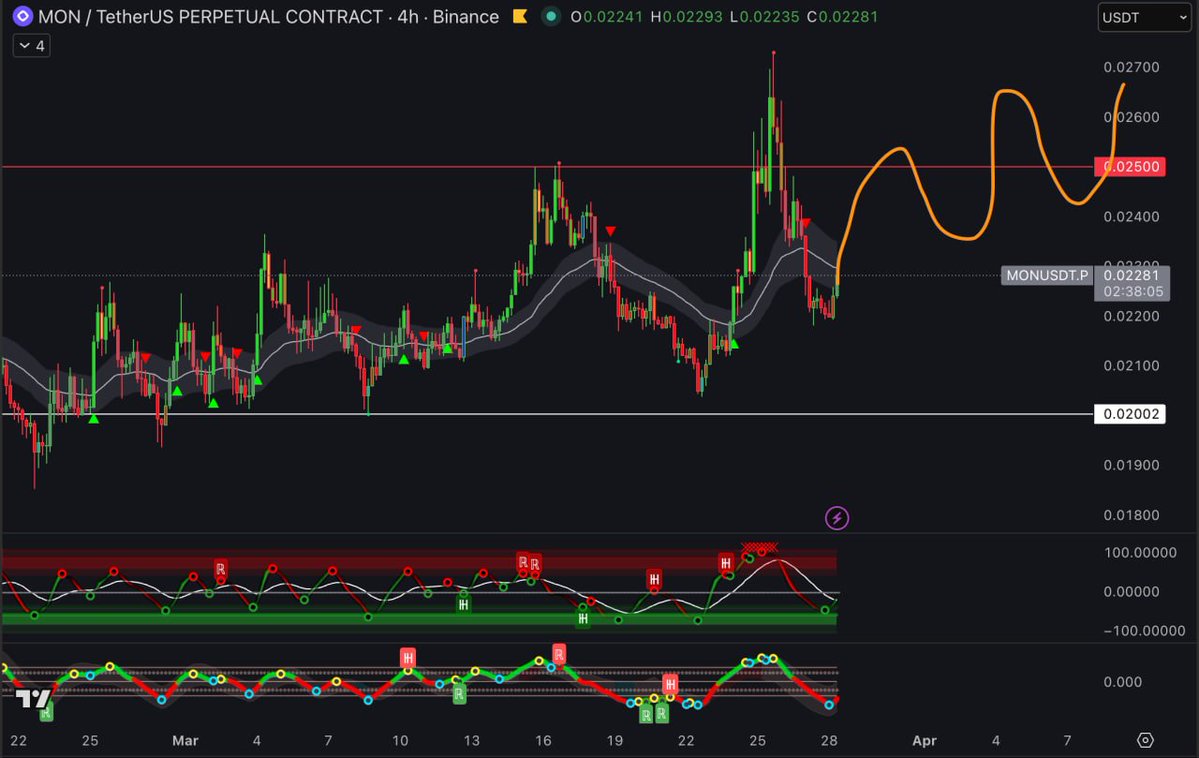The image size is (1199, 758).
Task: Click the 0.02400 price axis label
Action: coord(1131,216)
